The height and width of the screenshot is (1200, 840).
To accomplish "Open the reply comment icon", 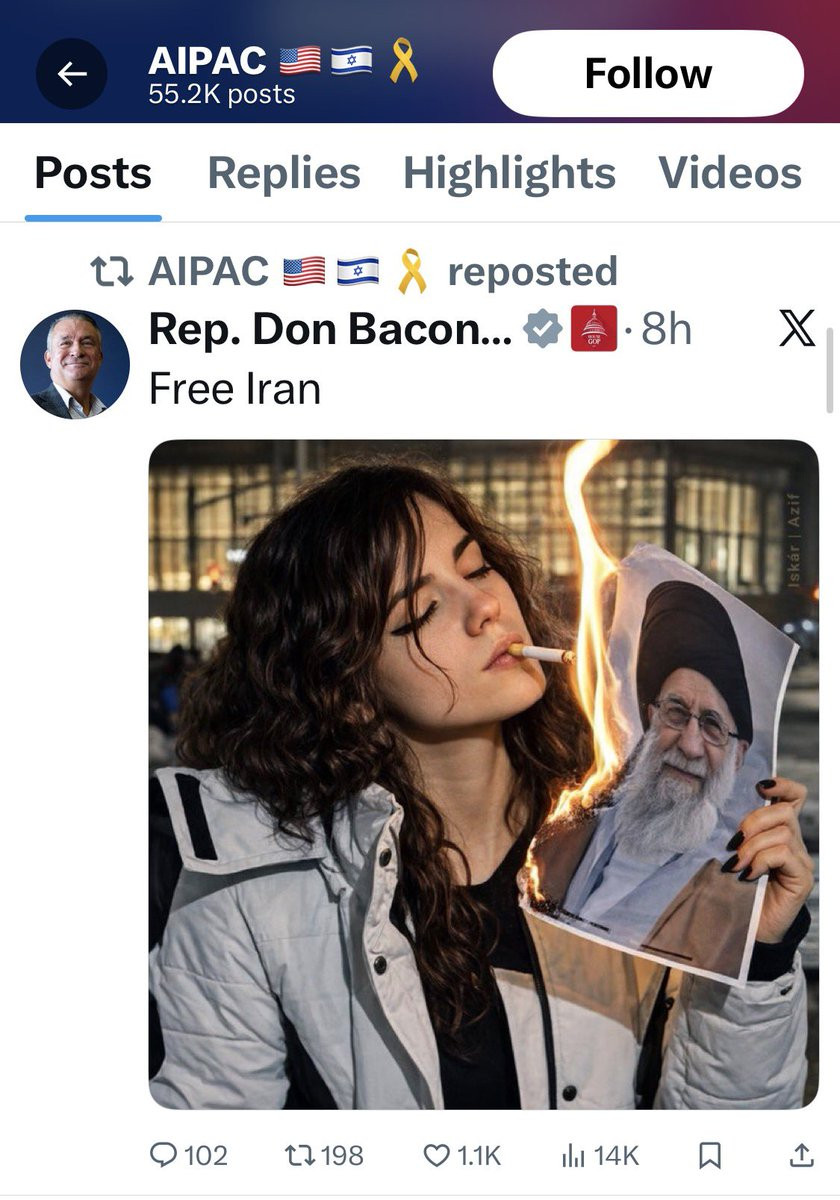I will [163, 1156].
